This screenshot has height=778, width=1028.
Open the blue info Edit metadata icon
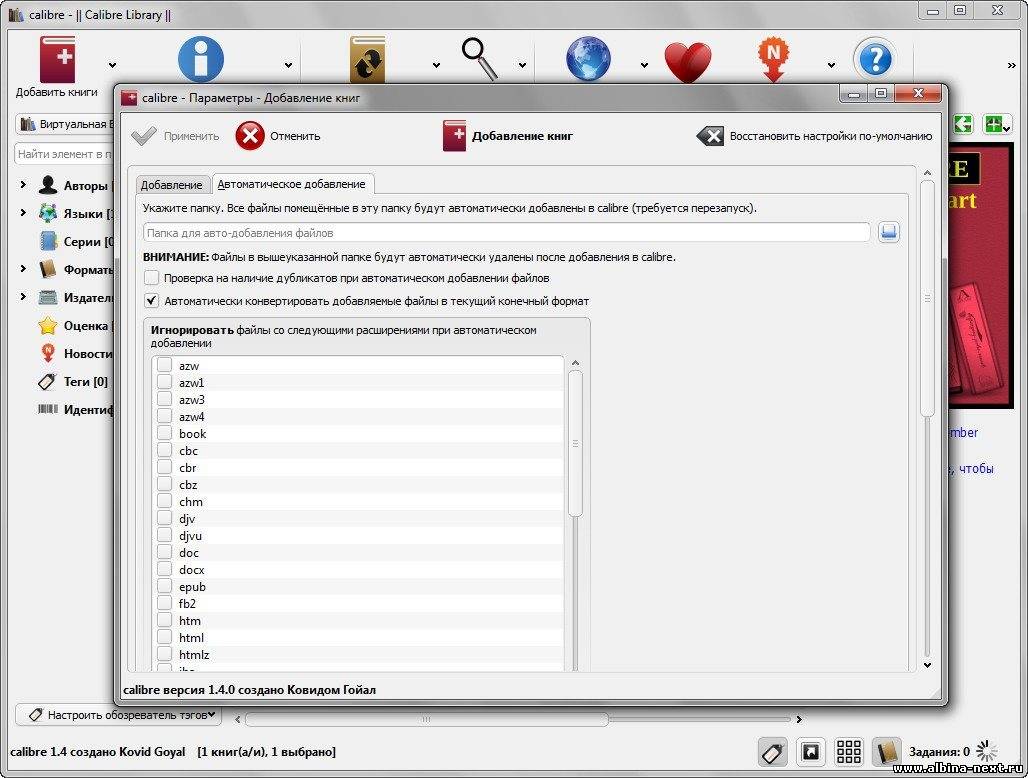(x=201, y=59)
